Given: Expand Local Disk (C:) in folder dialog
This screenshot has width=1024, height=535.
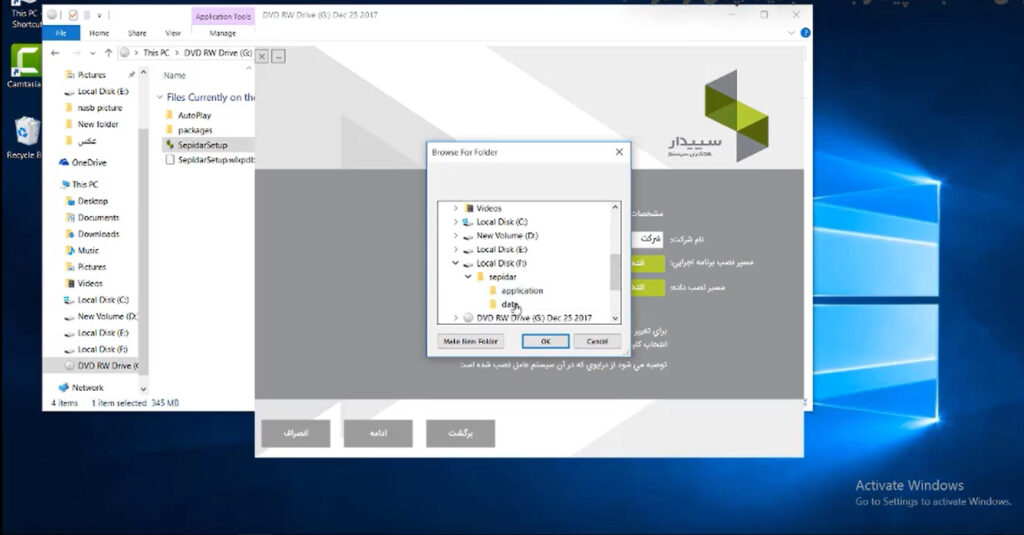Looking at the screenshot, I should click(456, 222).
